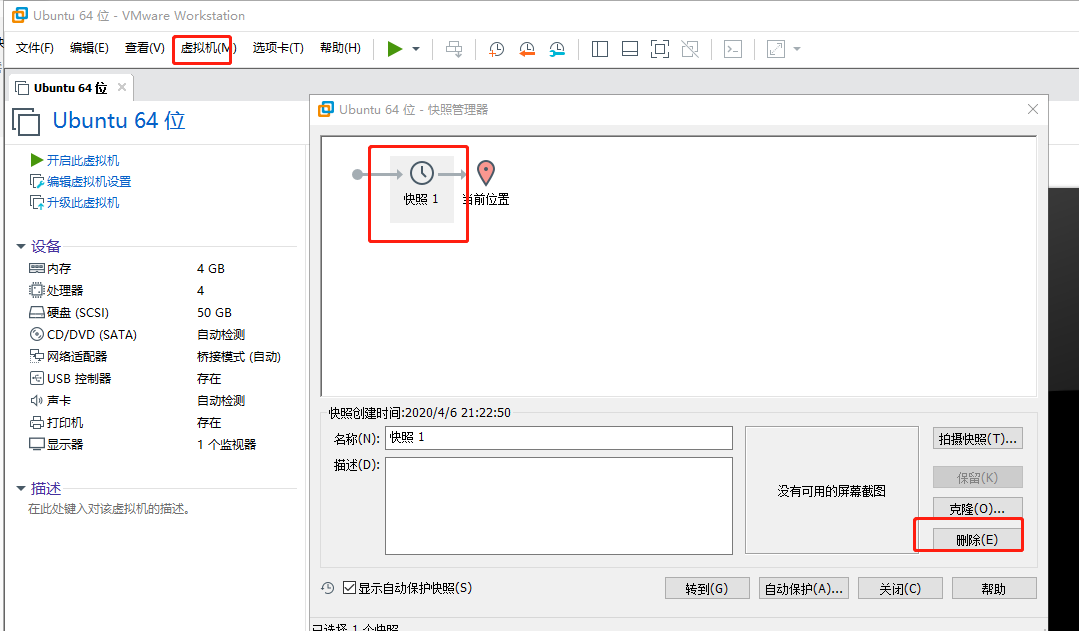1079x631 pixels.
Task: Open the 编辑(E) menu
Action: pyautogui.click(x=89, y=47)
